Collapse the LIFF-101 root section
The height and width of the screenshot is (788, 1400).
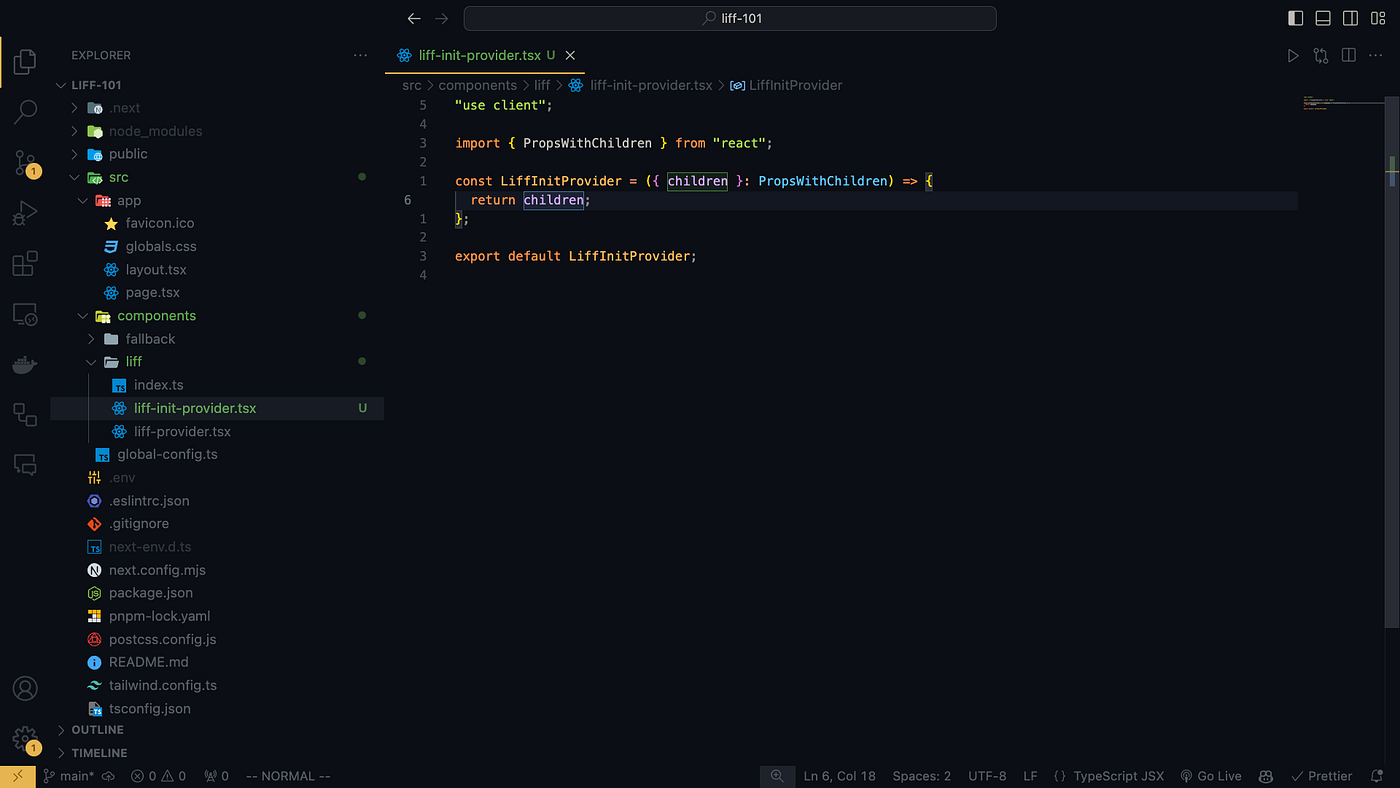pyautogui.click(x=217, y=85)
